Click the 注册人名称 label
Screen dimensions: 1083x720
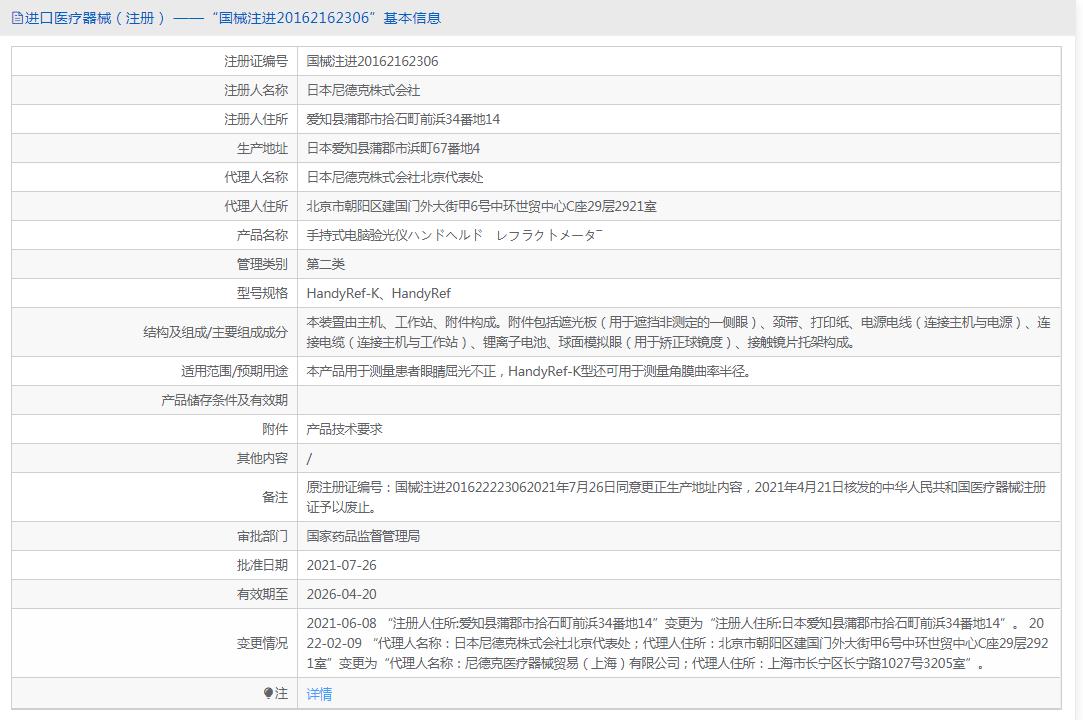point(256,91)
